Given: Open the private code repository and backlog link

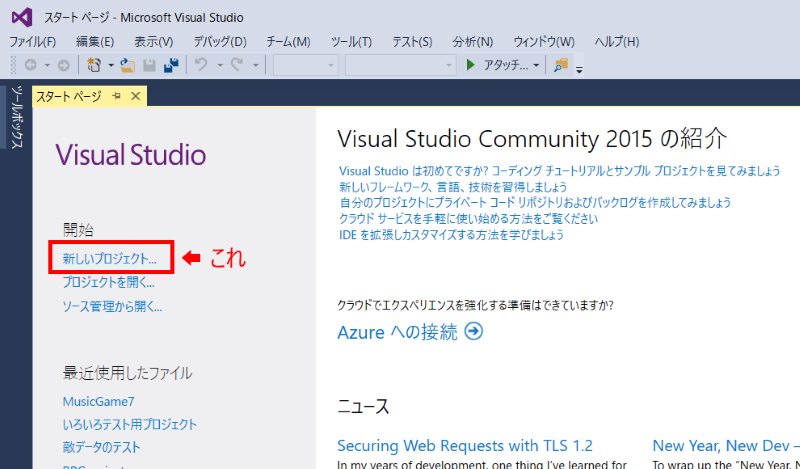Looking at the screenshot, I should (535, 203).
